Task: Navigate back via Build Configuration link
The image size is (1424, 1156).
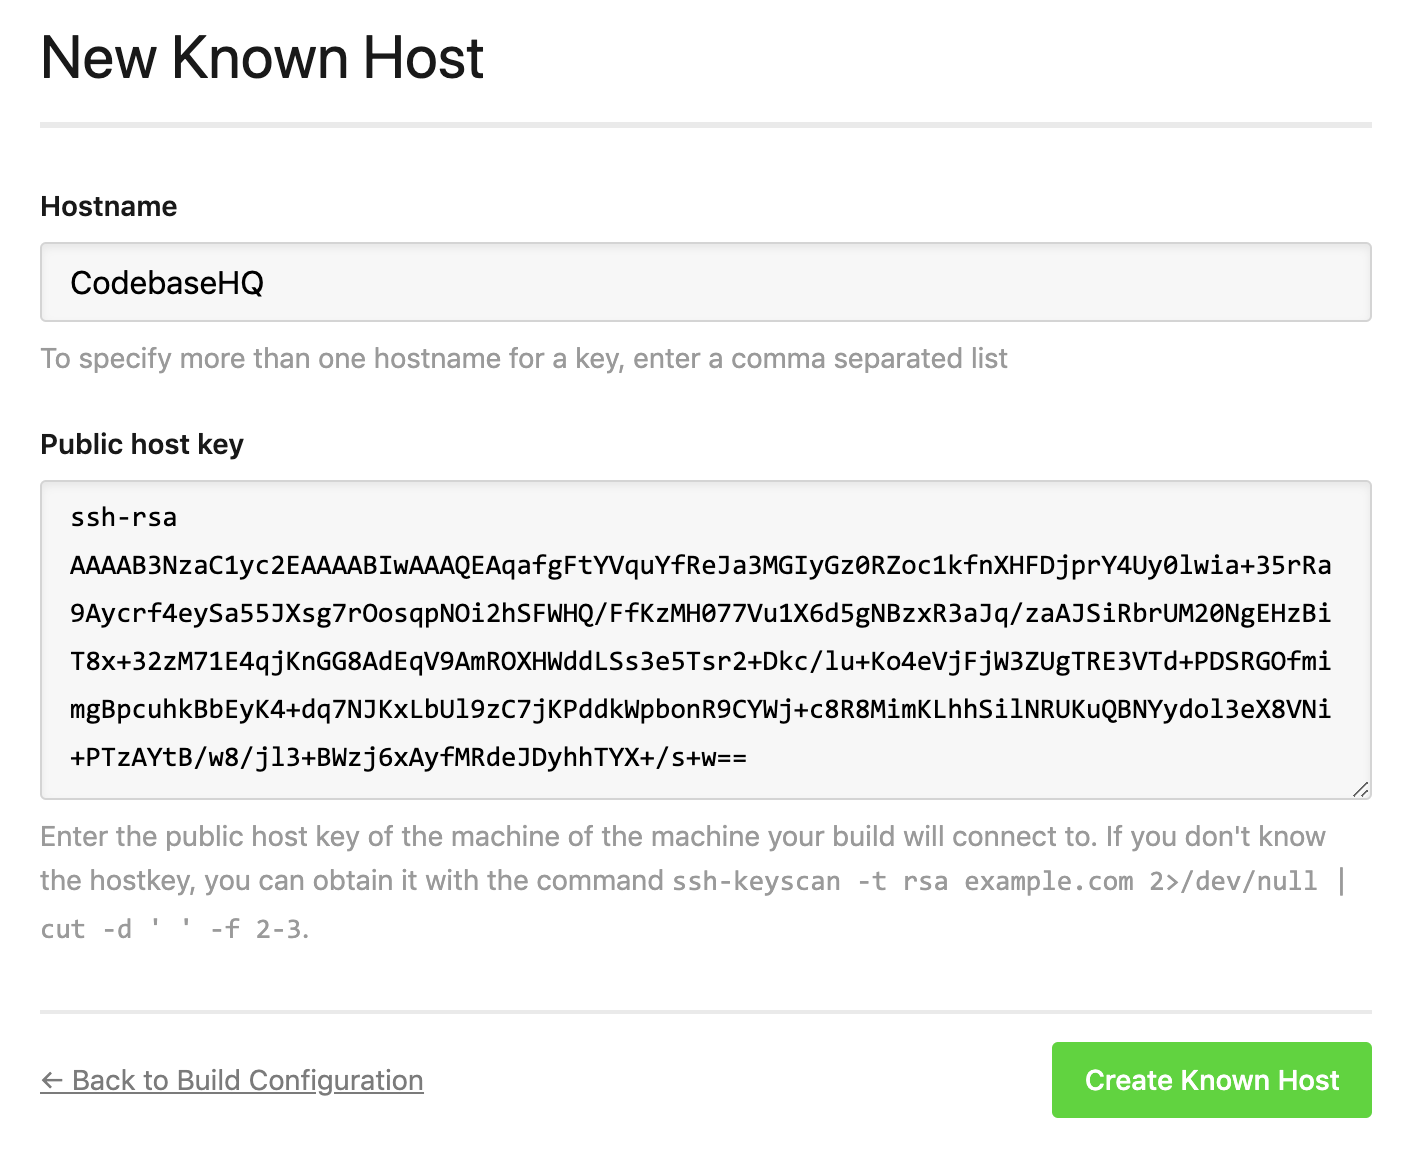Action: pyautogui.click(x=245, y=1080)
